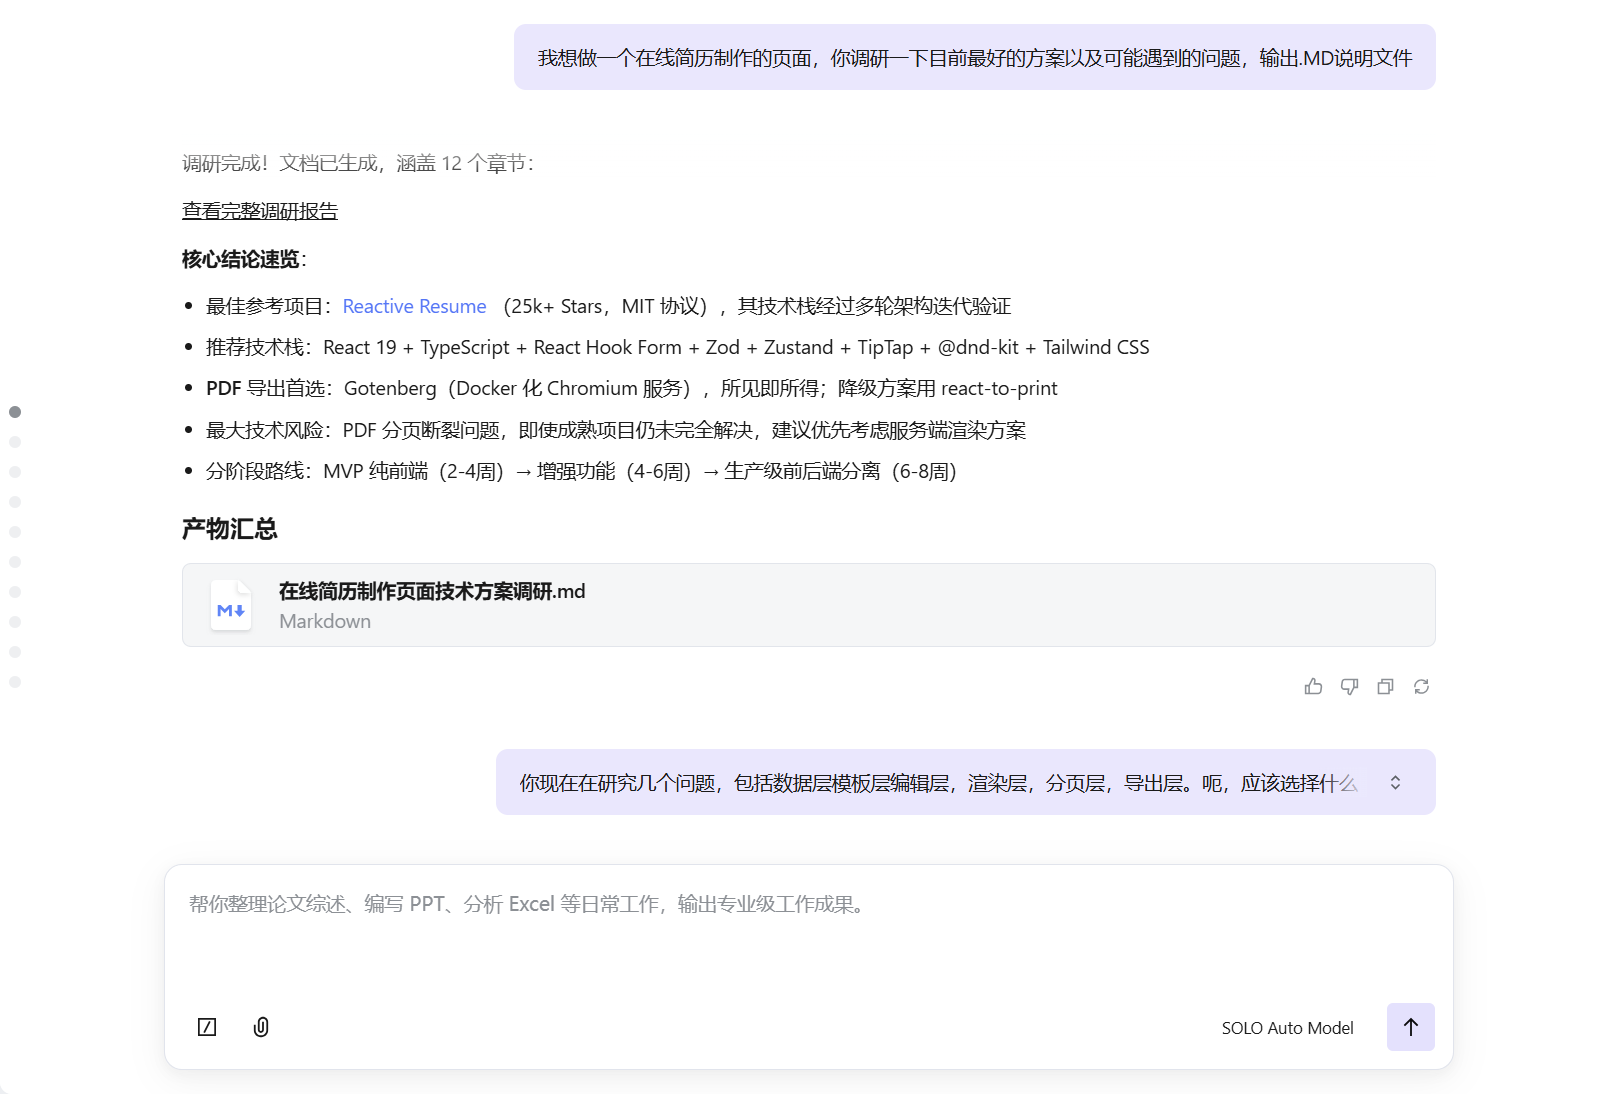Select the third dot in side navigator

tap(15, 472)
